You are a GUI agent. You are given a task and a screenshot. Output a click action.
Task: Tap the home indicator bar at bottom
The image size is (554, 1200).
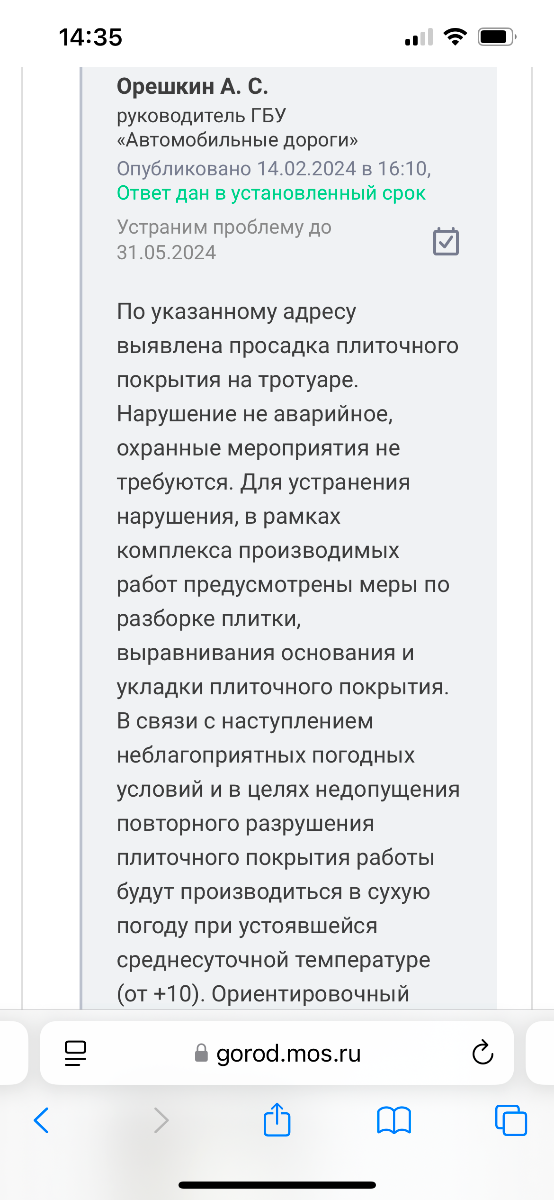tap(277, 1186)
